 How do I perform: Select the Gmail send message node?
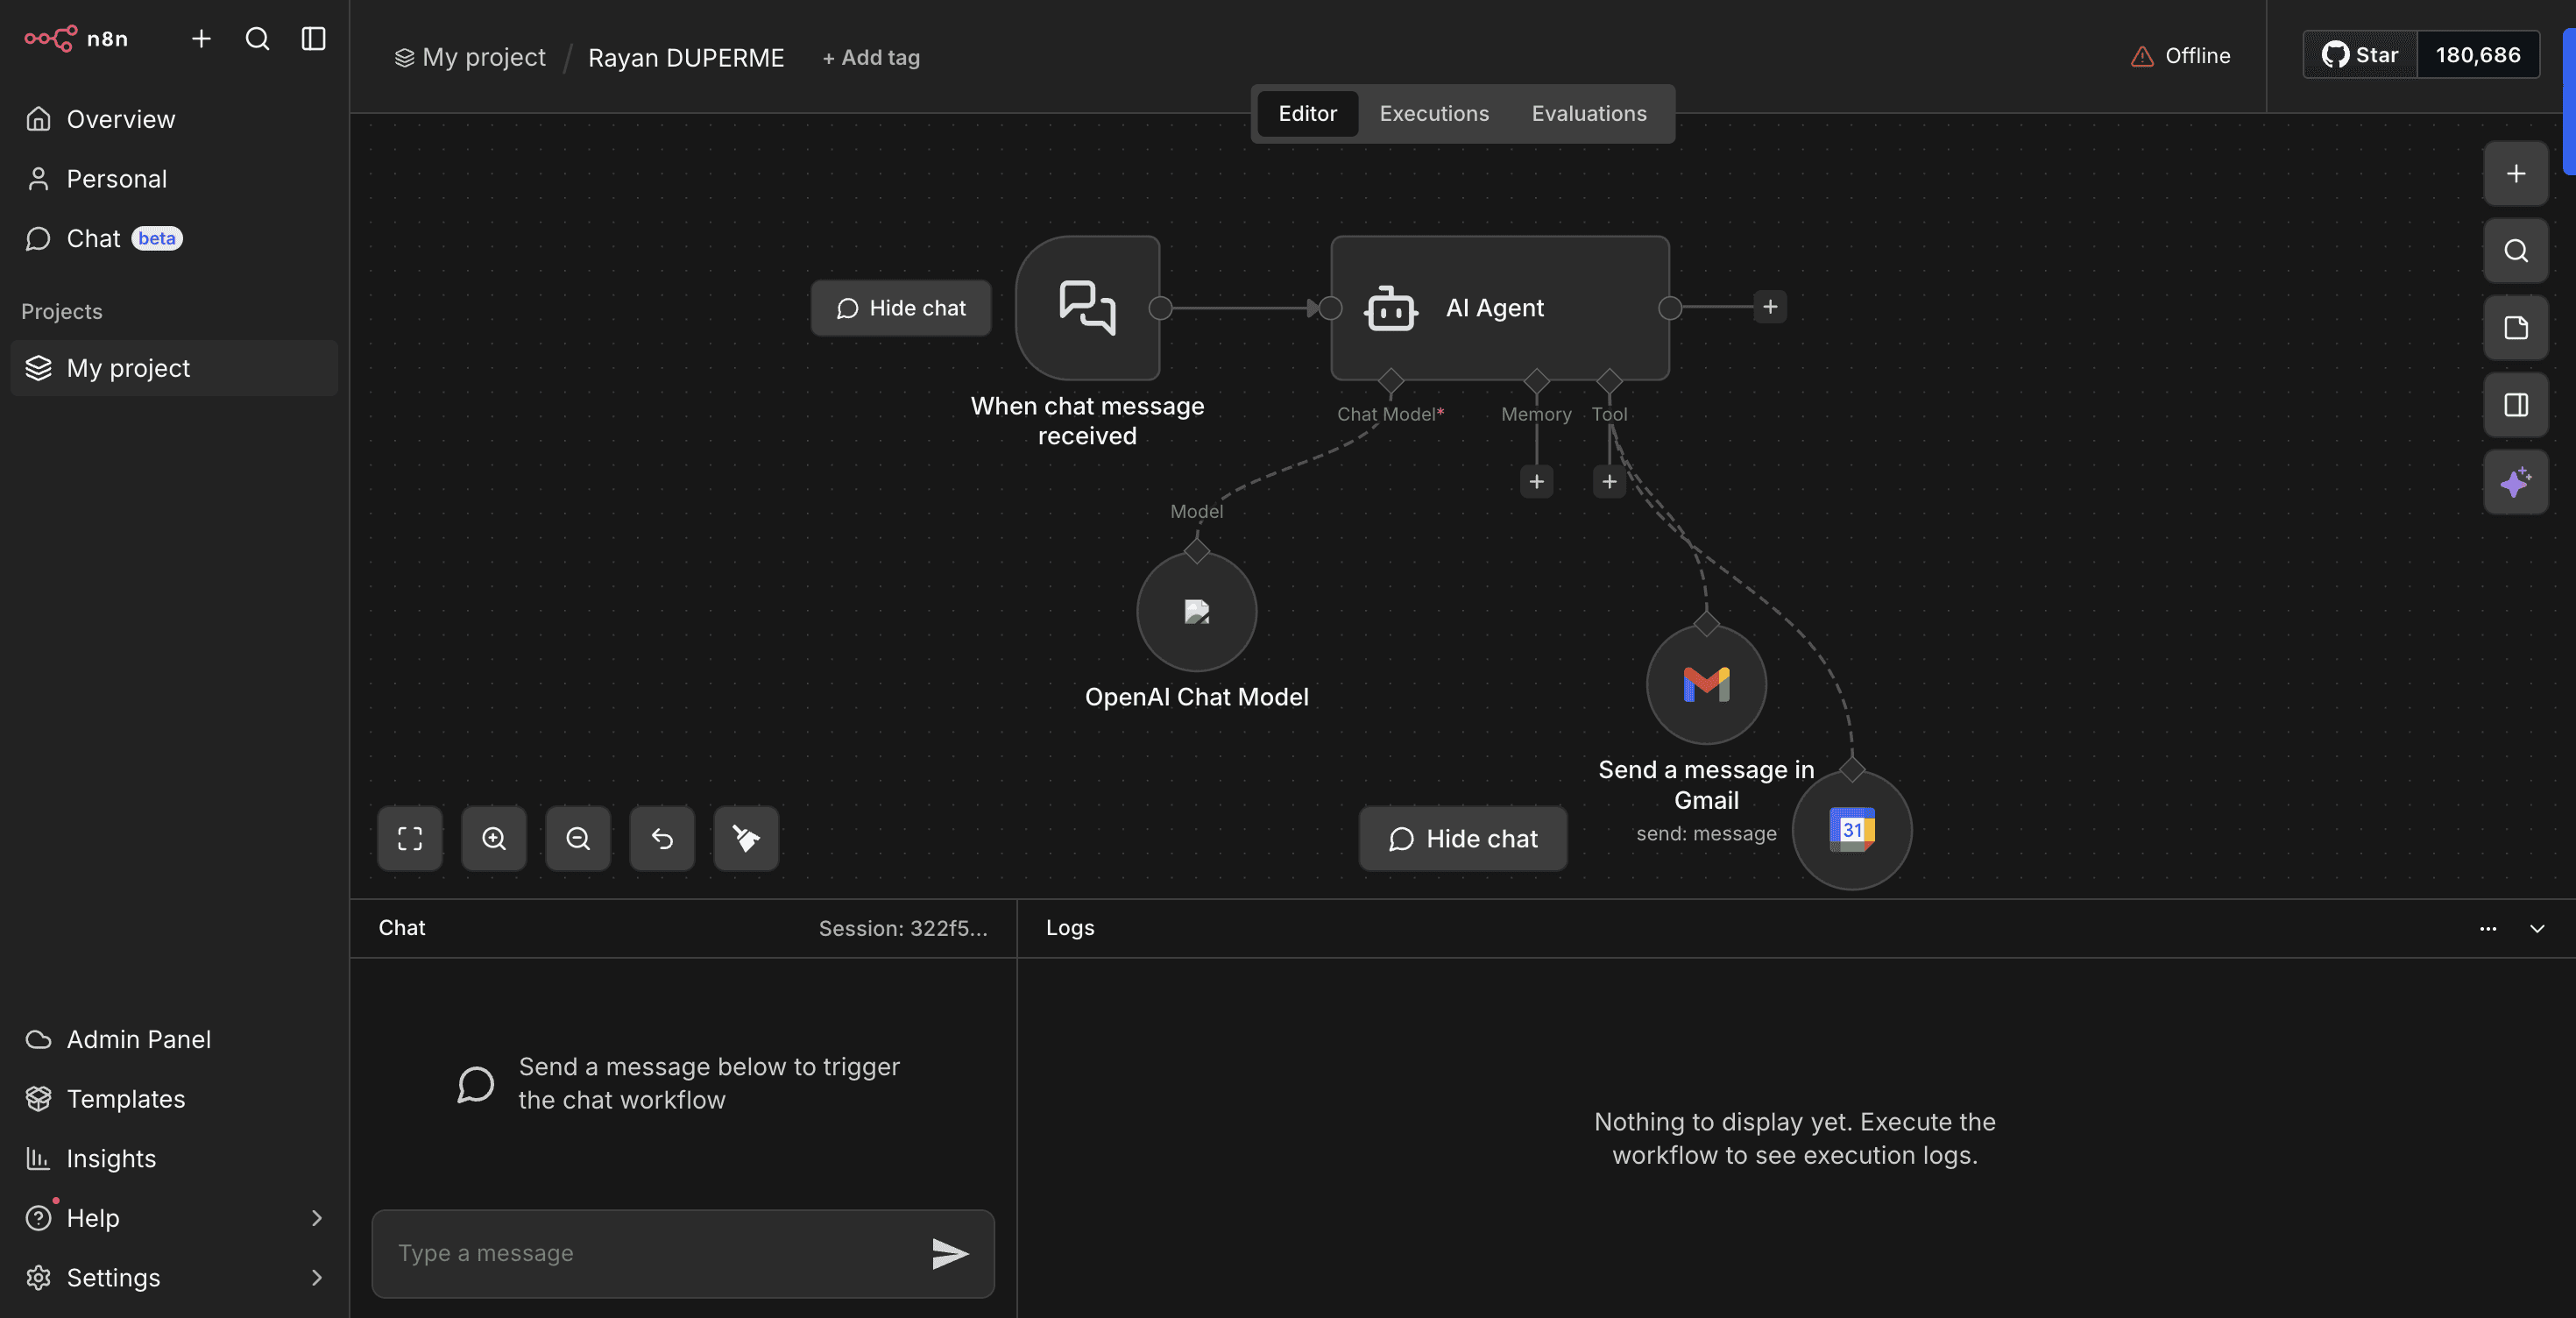click(1706, 685)
